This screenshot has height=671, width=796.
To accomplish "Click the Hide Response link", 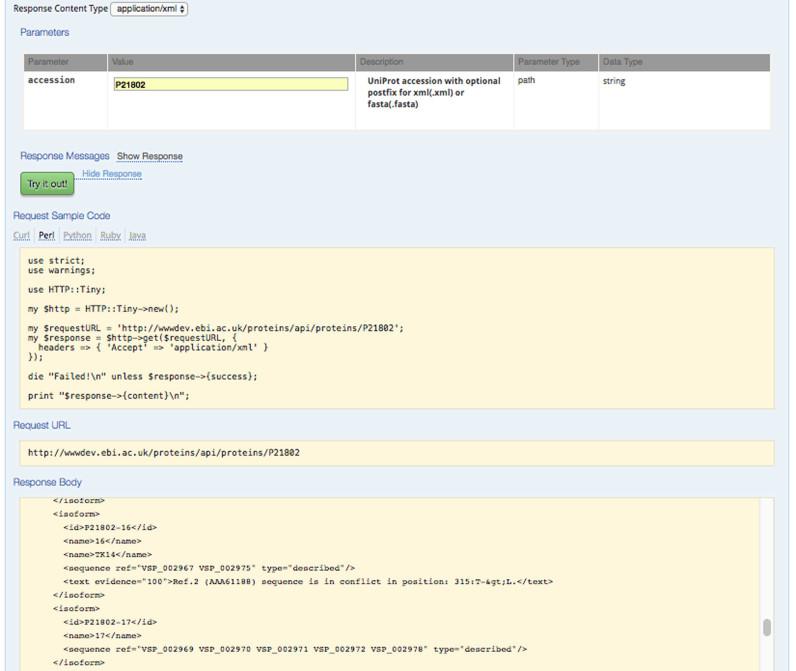I will click(111, 174).
